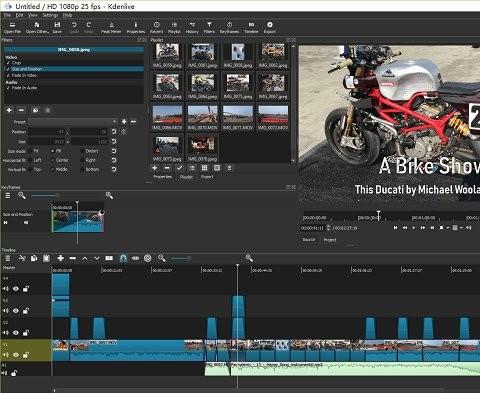Toggle the ripple trim icon in timeline

[135, 258]
